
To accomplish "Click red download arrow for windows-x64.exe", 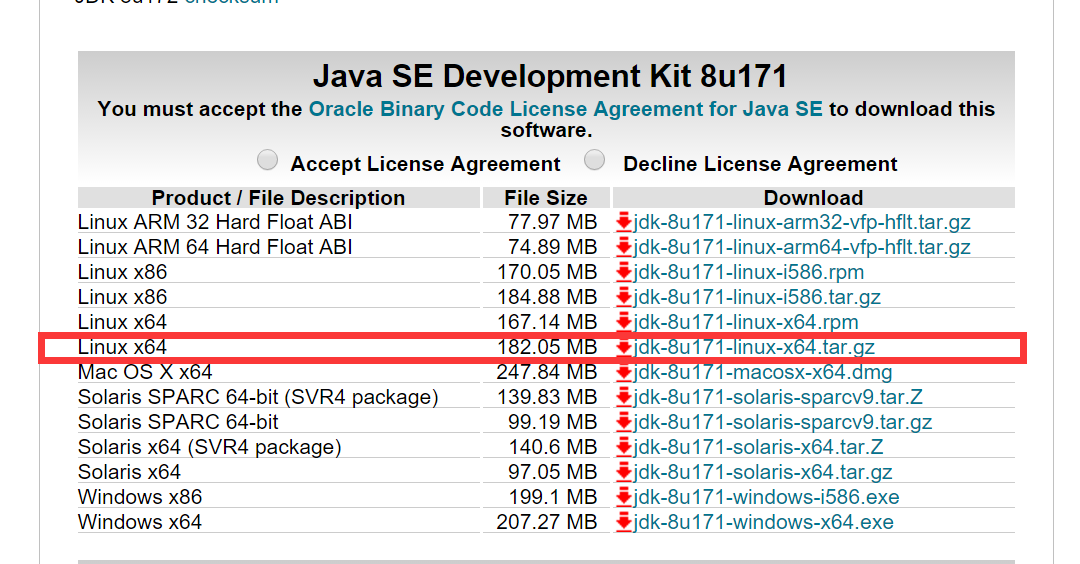I will [x=624, y=521].
